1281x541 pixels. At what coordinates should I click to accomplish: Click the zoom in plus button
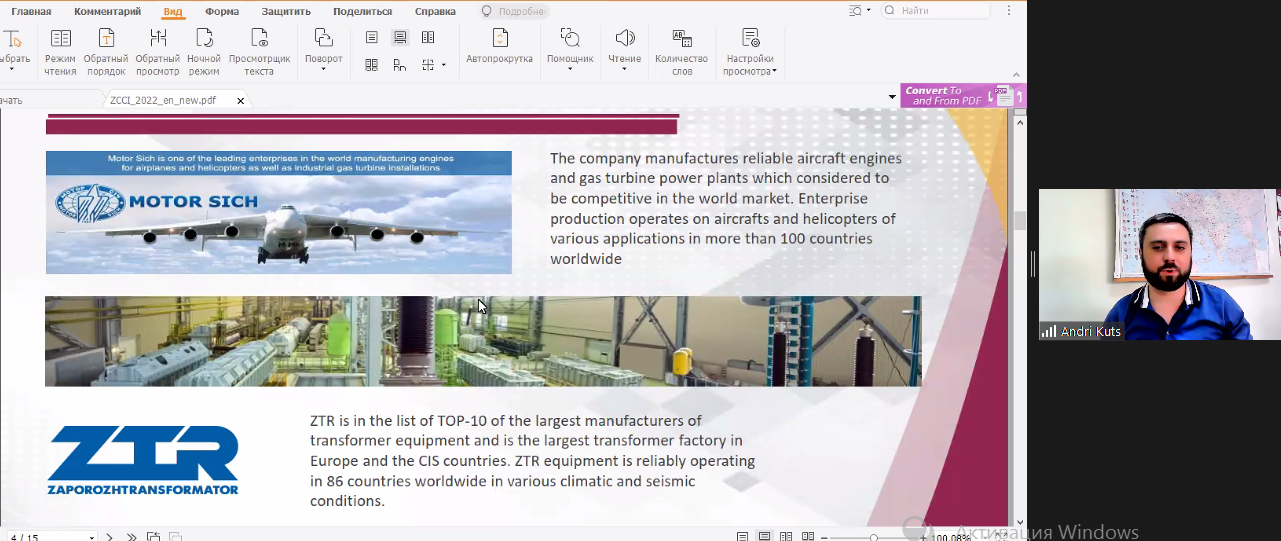924,538
